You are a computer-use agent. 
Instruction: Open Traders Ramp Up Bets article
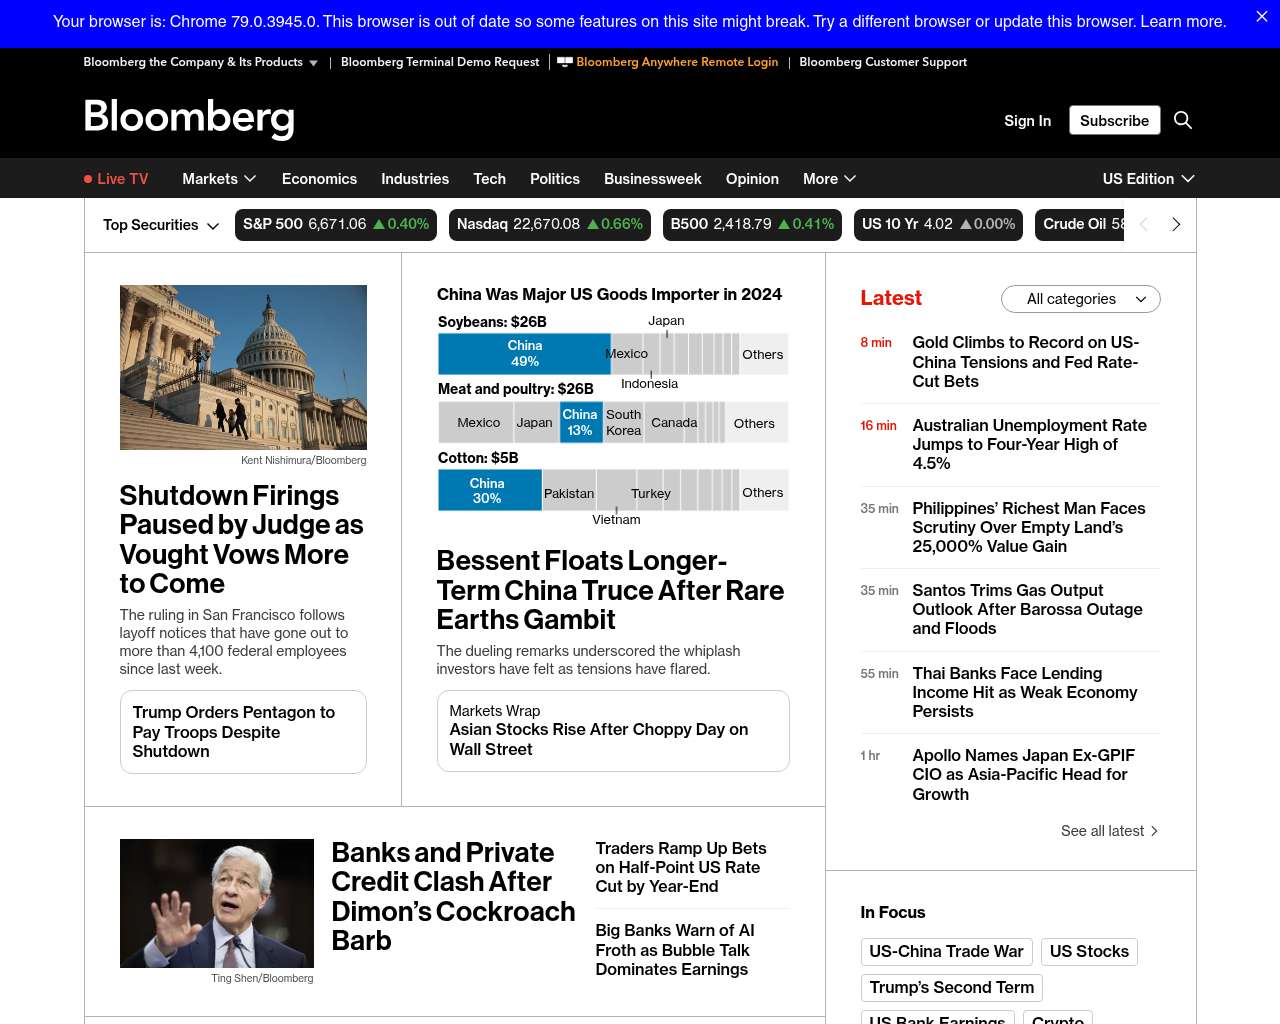(681, 867)
